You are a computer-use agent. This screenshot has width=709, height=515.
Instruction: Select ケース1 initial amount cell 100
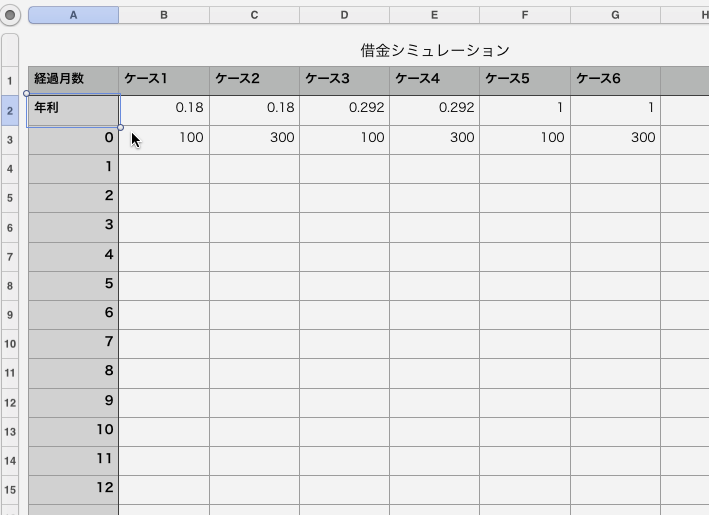click(164, 140)
